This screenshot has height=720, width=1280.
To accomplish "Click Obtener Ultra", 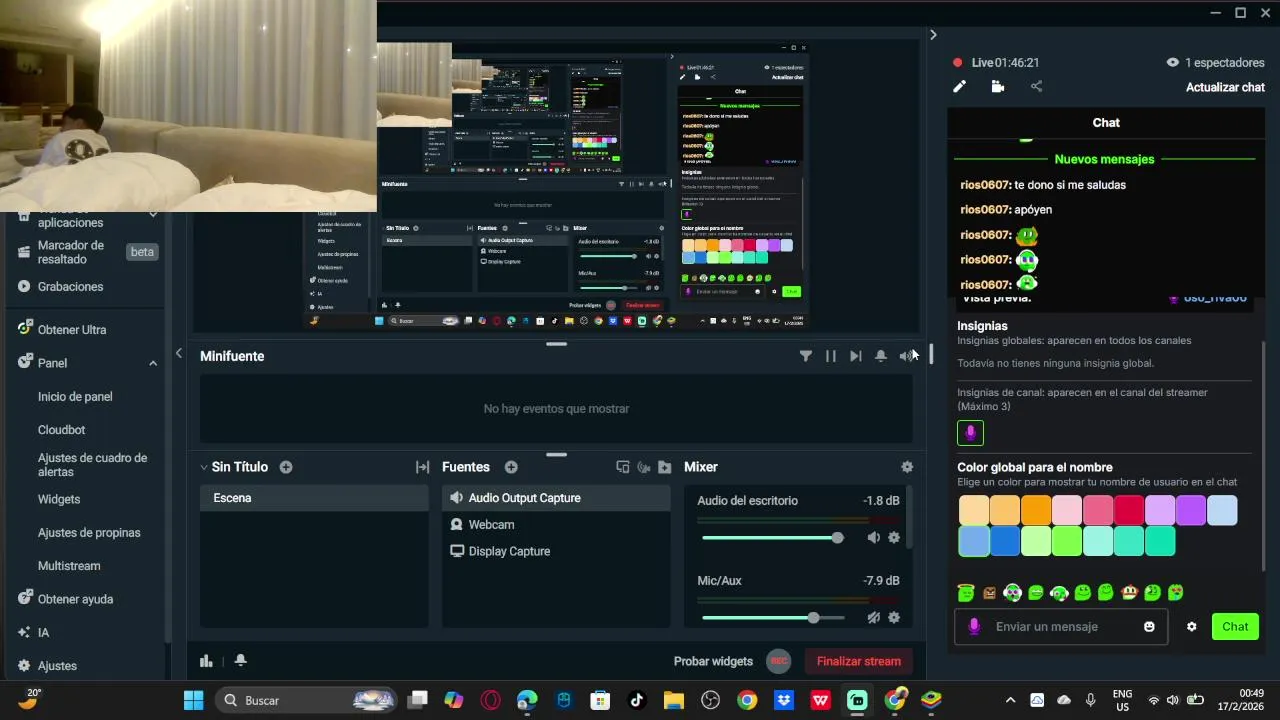I will click(x=72, y=329).
